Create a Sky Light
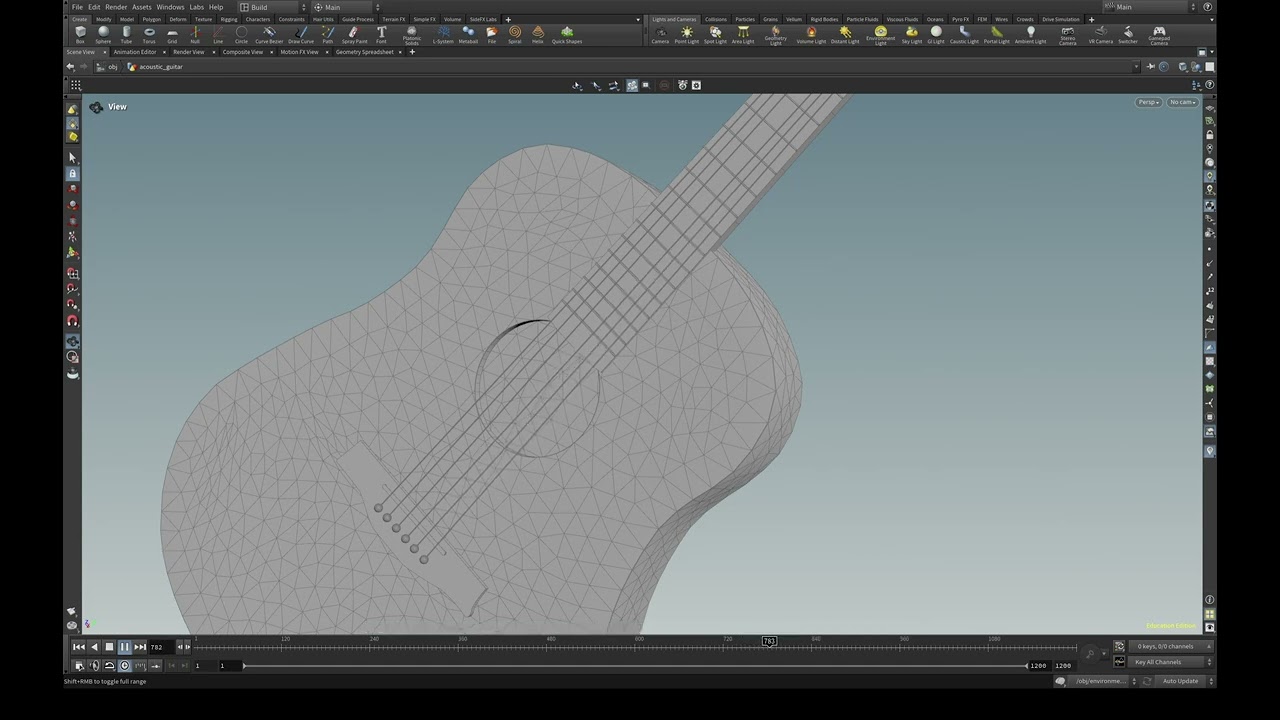The image size is (1280, 720). [x=912, y=35]
